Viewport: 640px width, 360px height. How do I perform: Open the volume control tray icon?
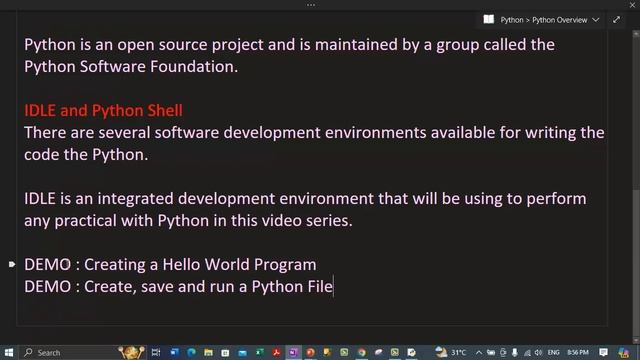coord(538,352)
